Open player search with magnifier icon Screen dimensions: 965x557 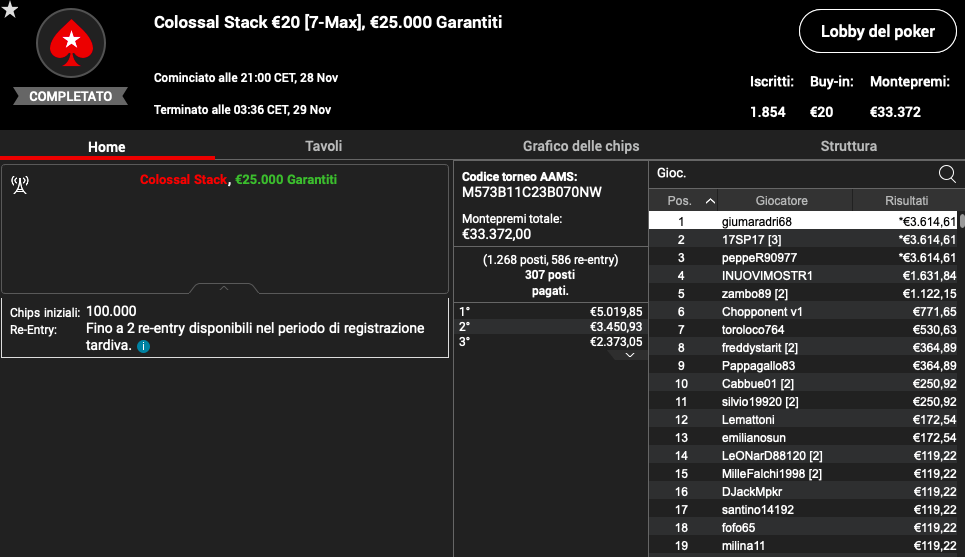coord(946,173)
